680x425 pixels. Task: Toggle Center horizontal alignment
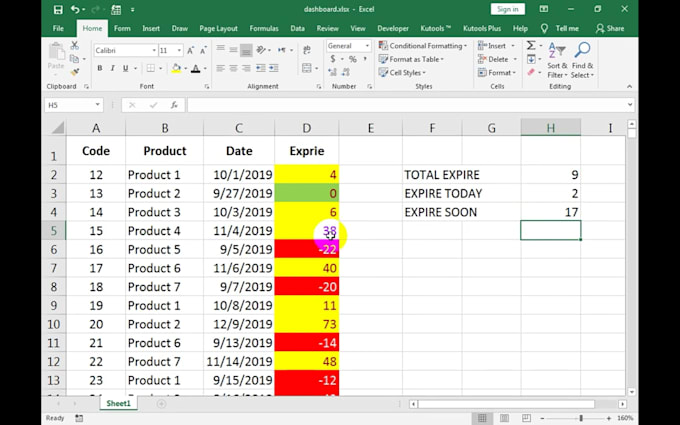pyautogui.click(x=233, y=68)
